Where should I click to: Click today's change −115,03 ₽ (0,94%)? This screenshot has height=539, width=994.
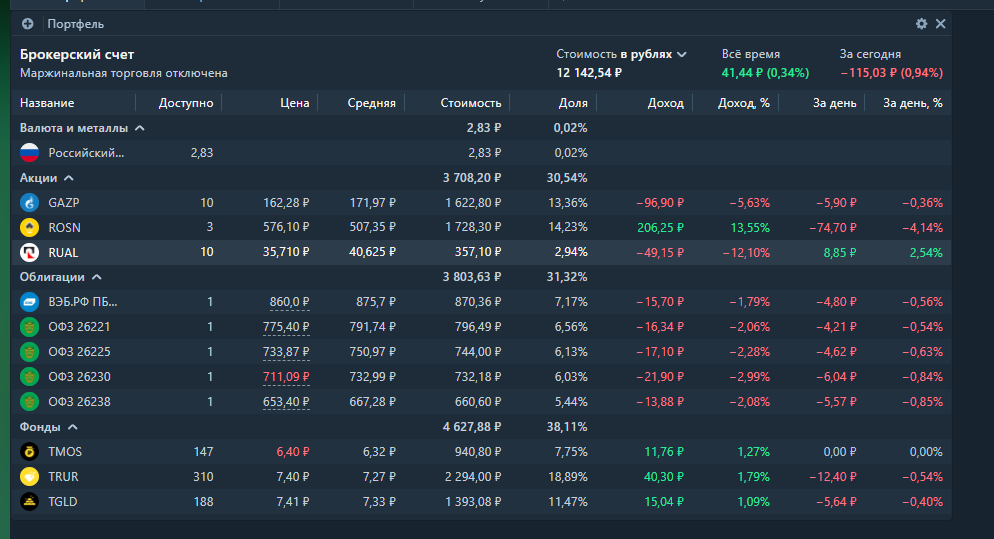[892, 73]
